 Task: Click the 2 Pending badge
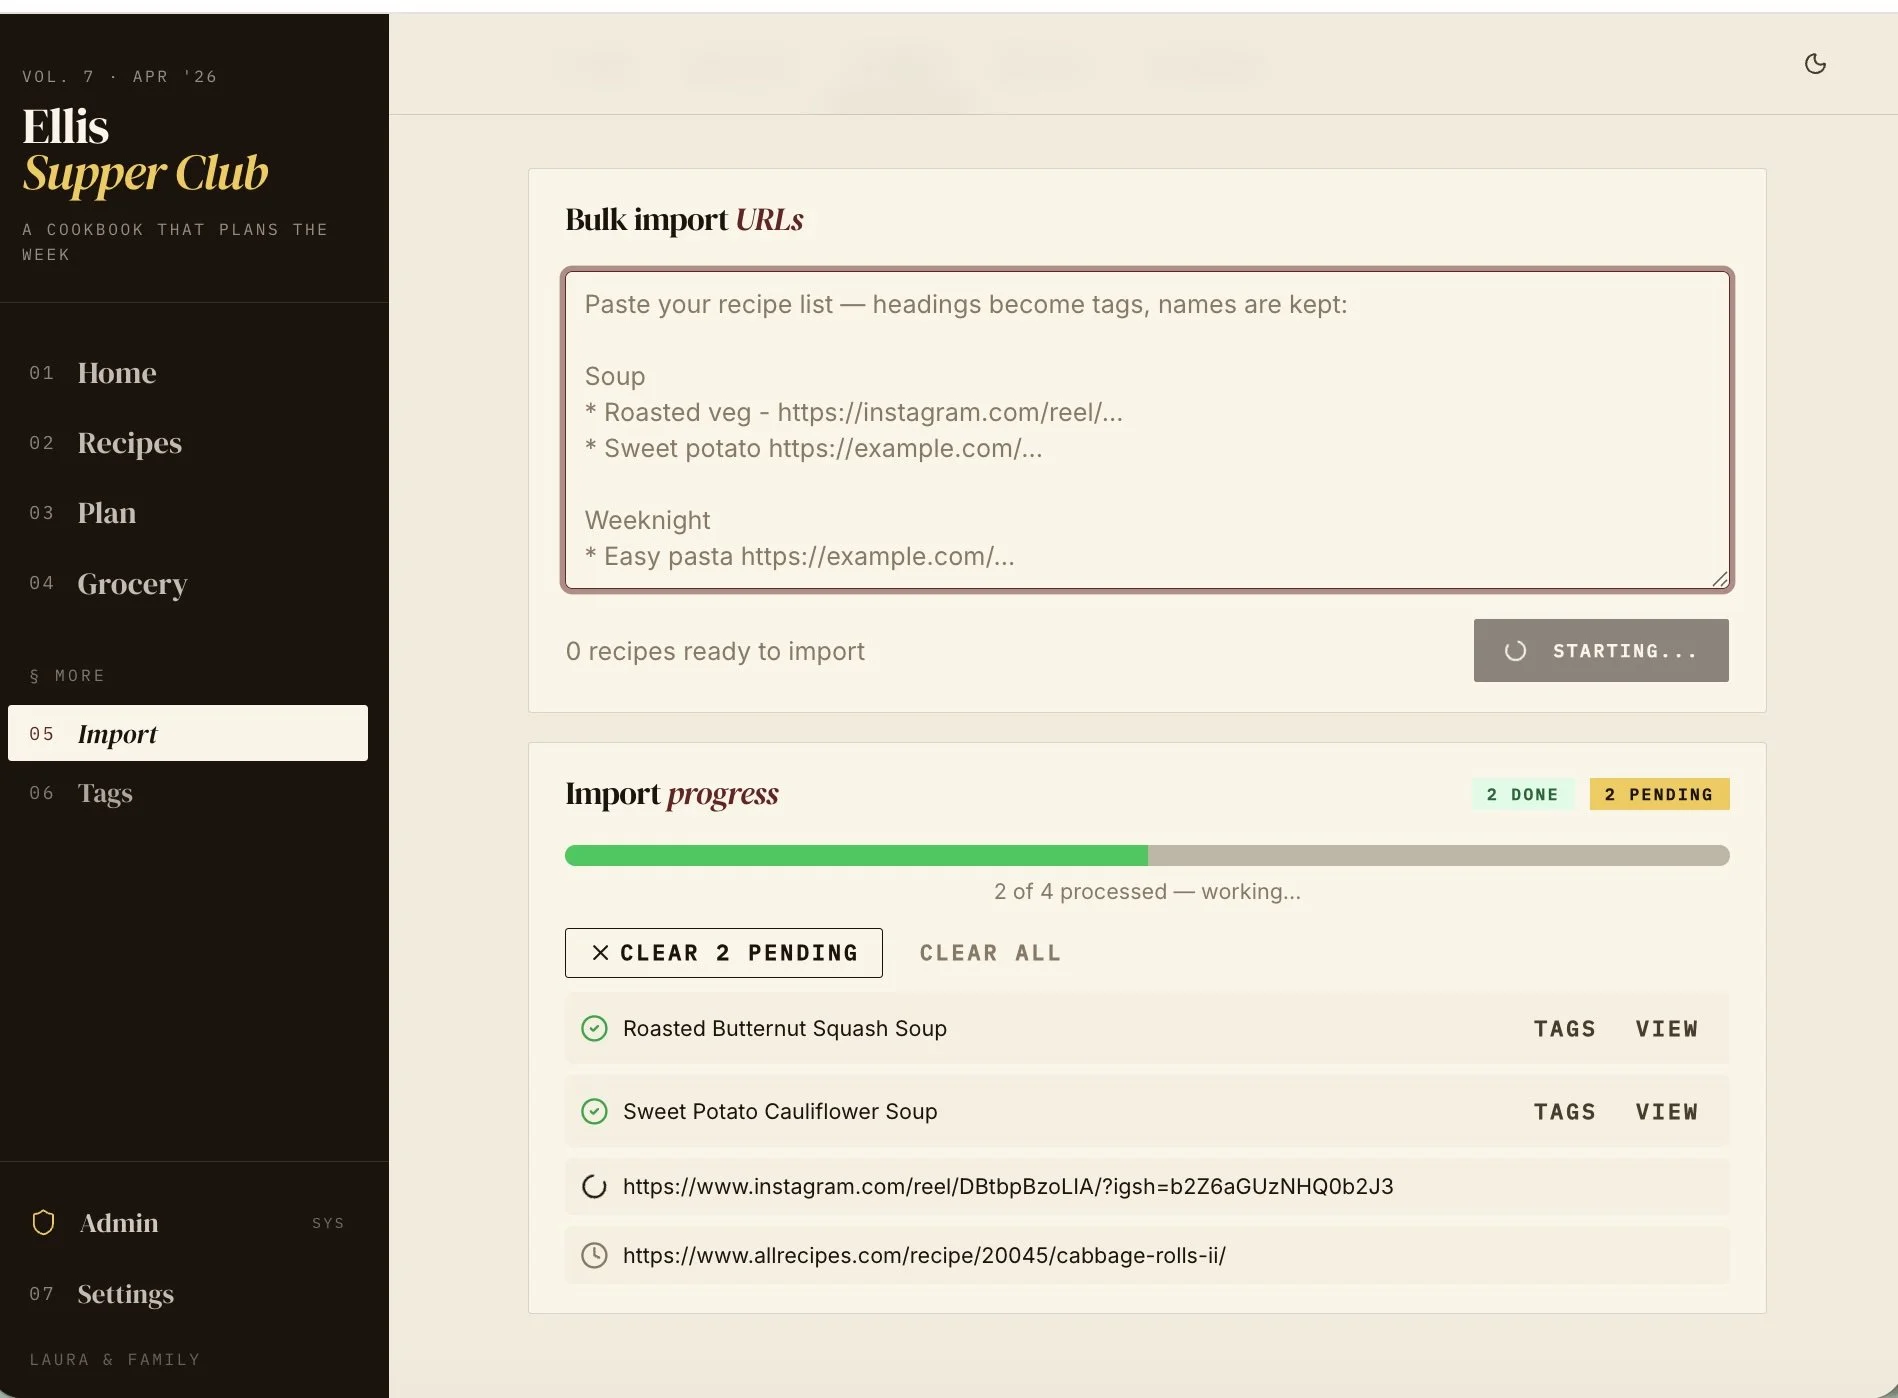(x=1659, y=794)
